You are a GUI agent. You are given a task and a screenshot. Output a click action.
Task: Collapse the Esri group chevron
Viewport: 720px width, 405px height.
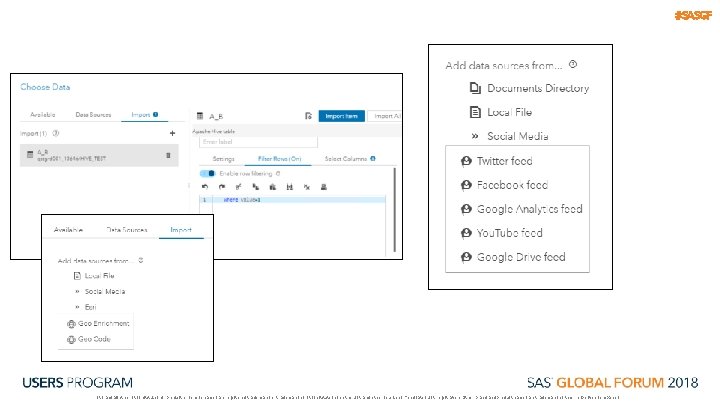coord(77,307)
